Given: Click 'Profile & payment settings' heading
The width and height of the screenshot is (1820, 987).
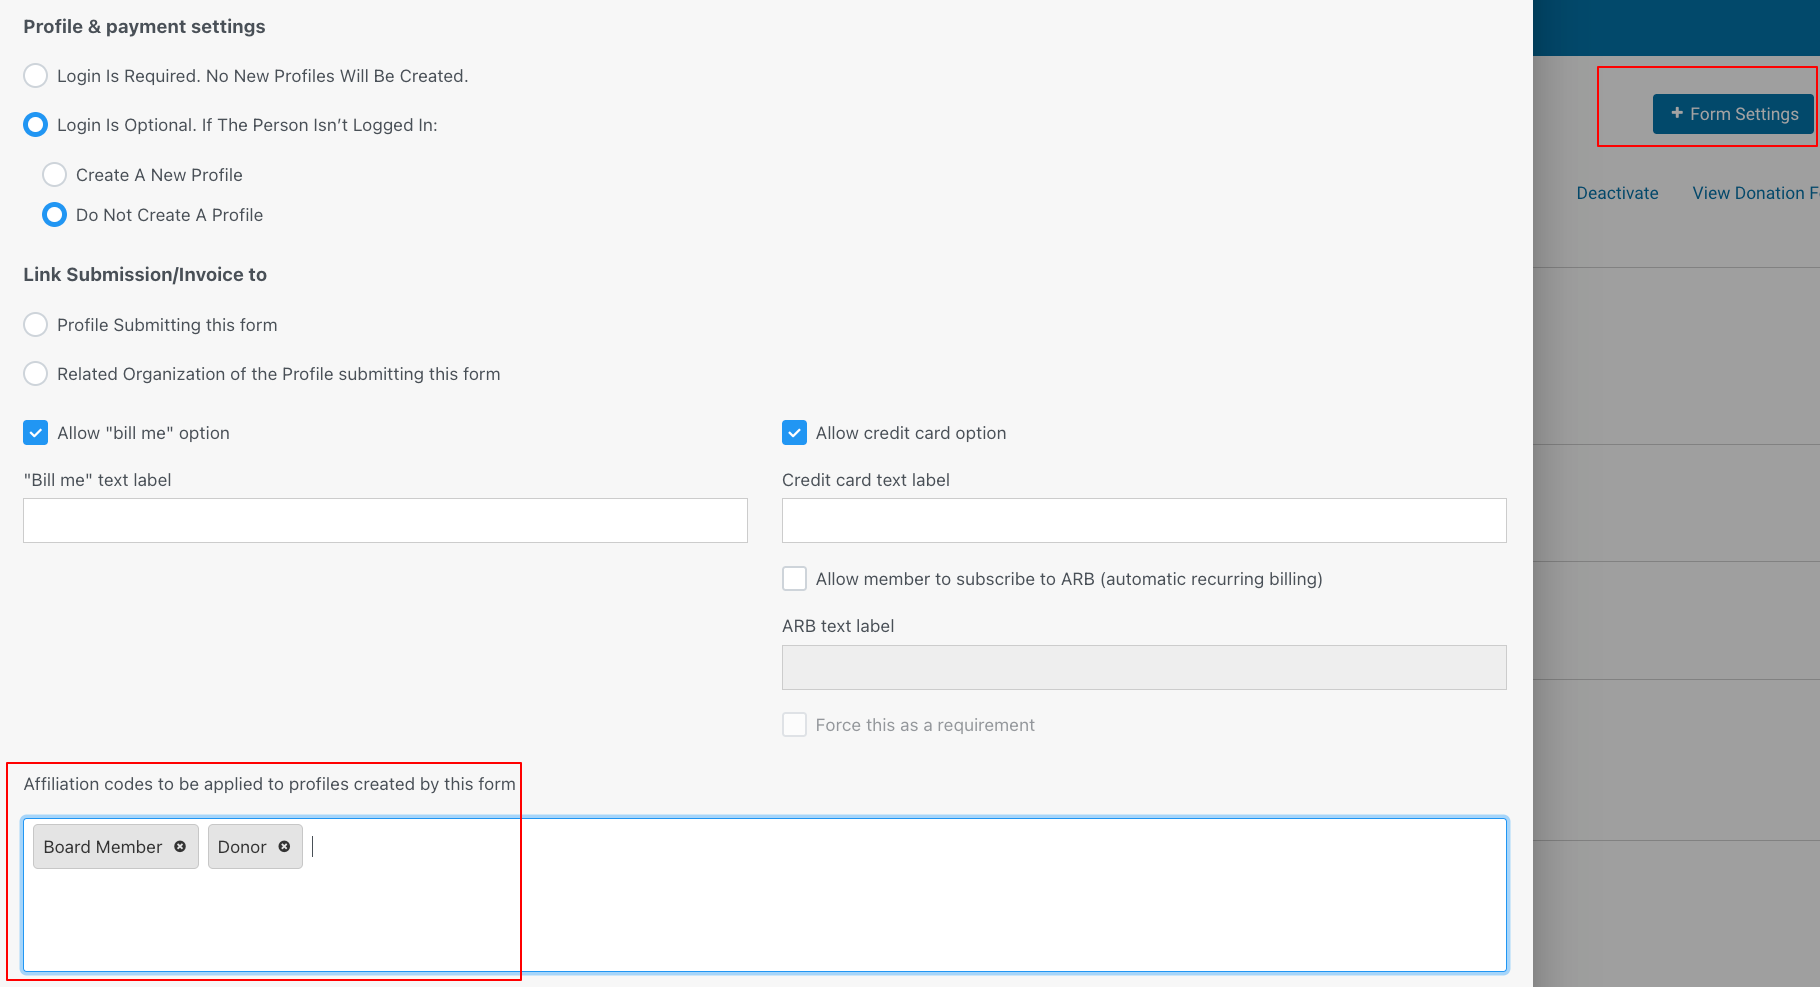Looking at the screenshot, I should tap(144, 27).
